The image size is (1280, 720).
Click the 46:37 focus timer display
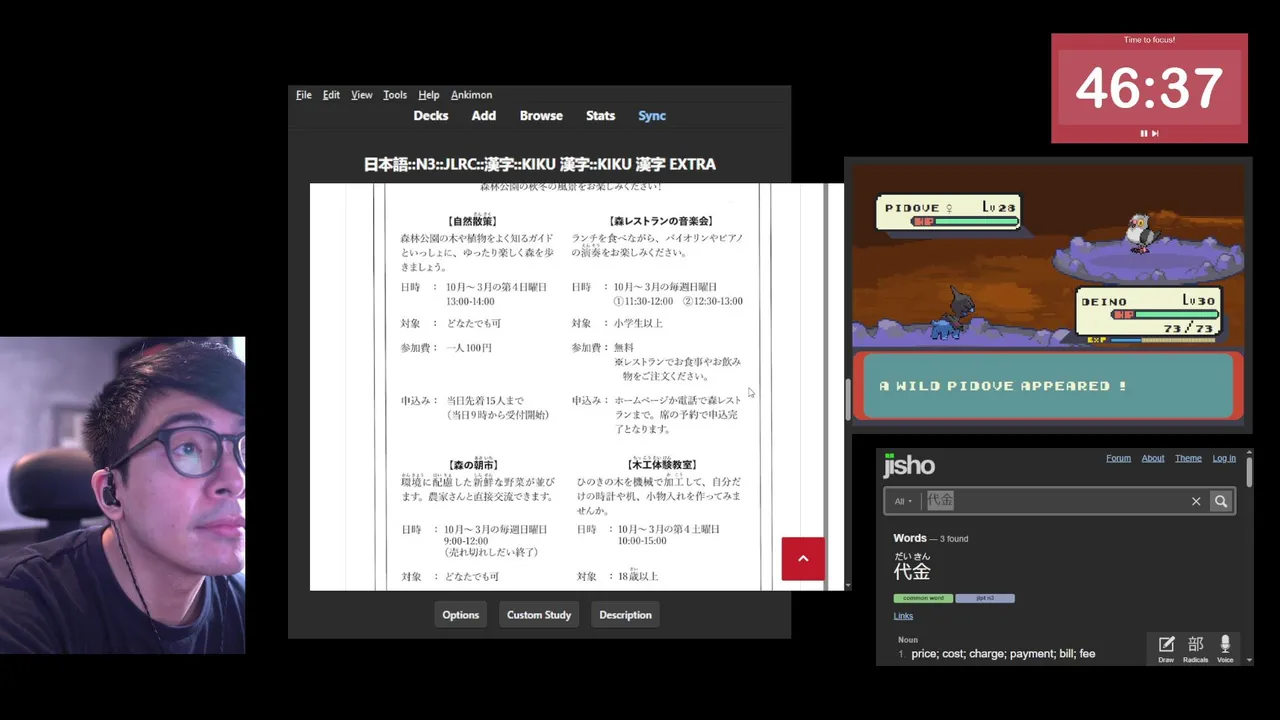(1149, 88)
